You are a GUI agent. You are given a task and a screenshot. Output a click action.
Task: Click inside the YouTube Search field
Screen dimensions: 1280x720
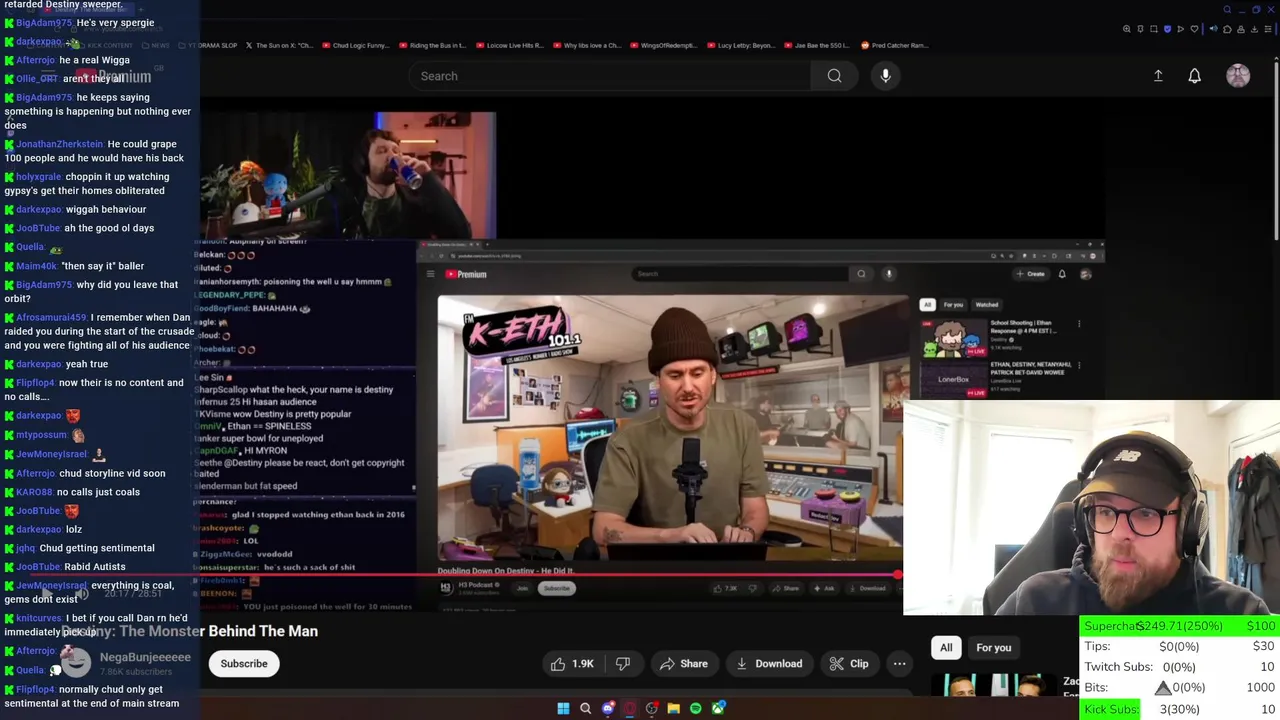(610, 76)
